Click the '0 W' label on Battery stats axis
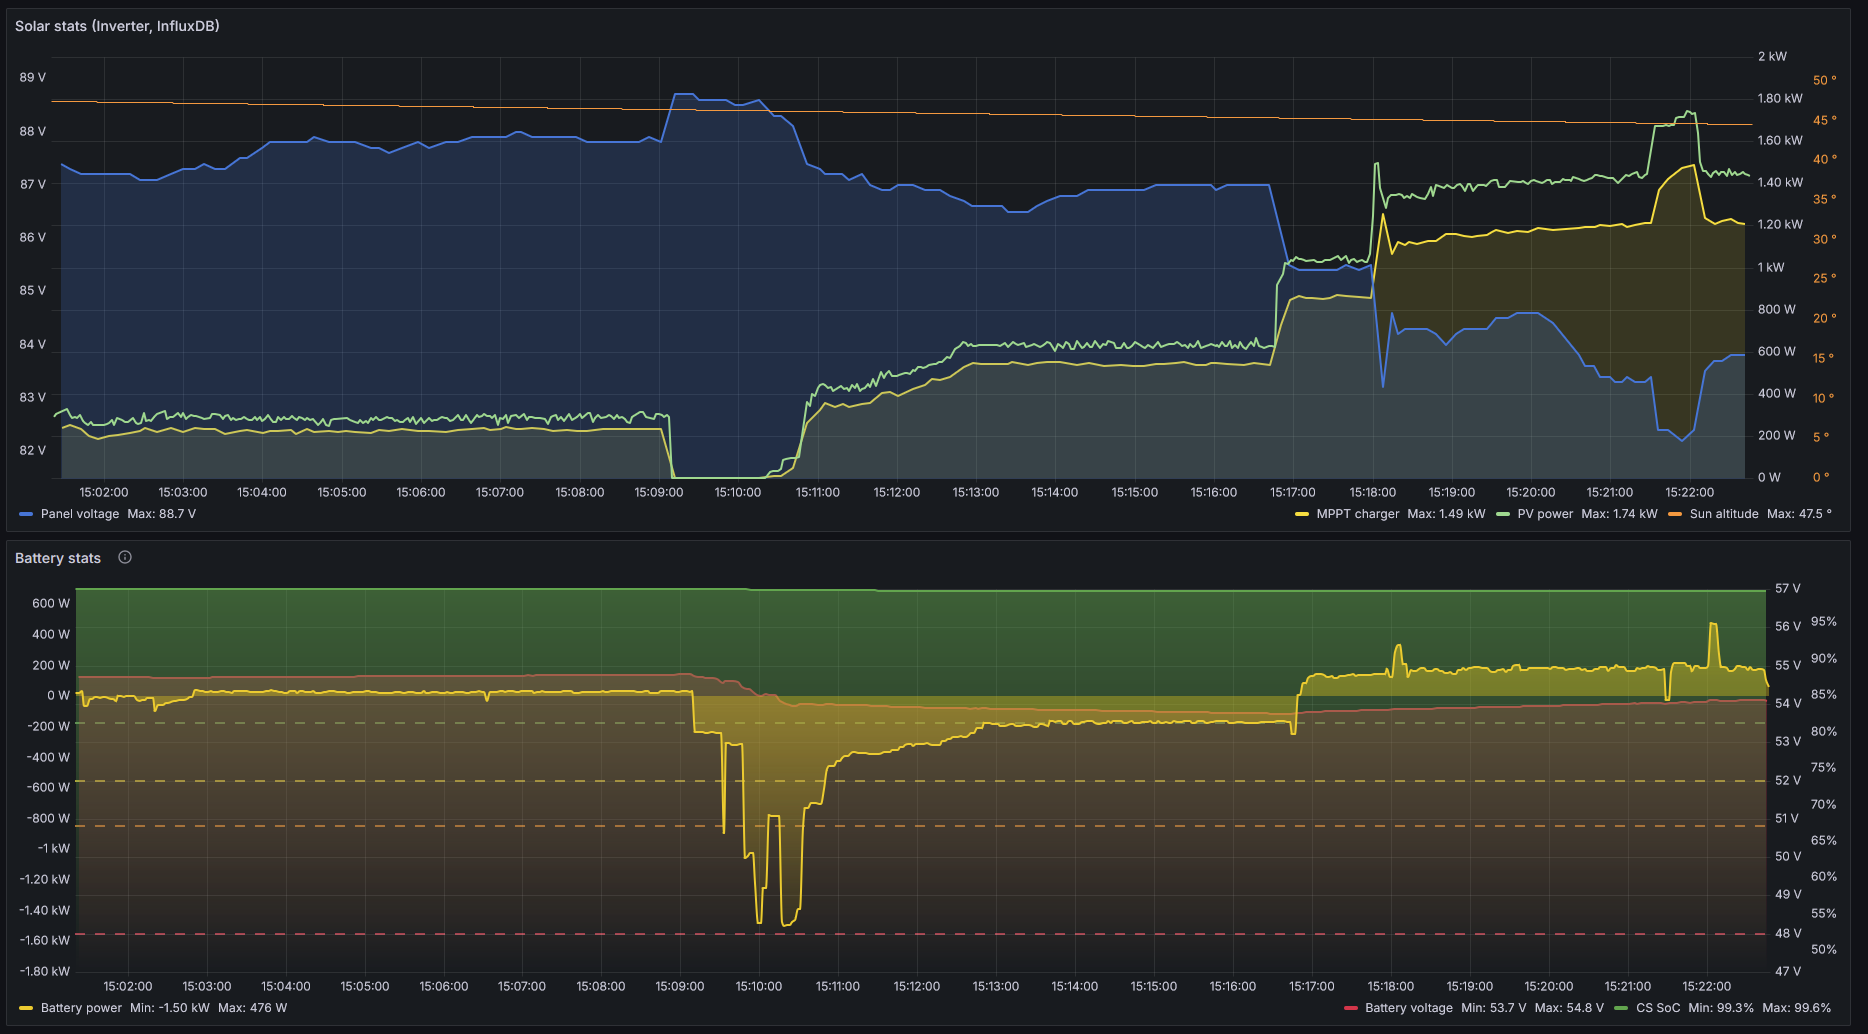This screenshot has height=1034, width=1868. [58, 695]
